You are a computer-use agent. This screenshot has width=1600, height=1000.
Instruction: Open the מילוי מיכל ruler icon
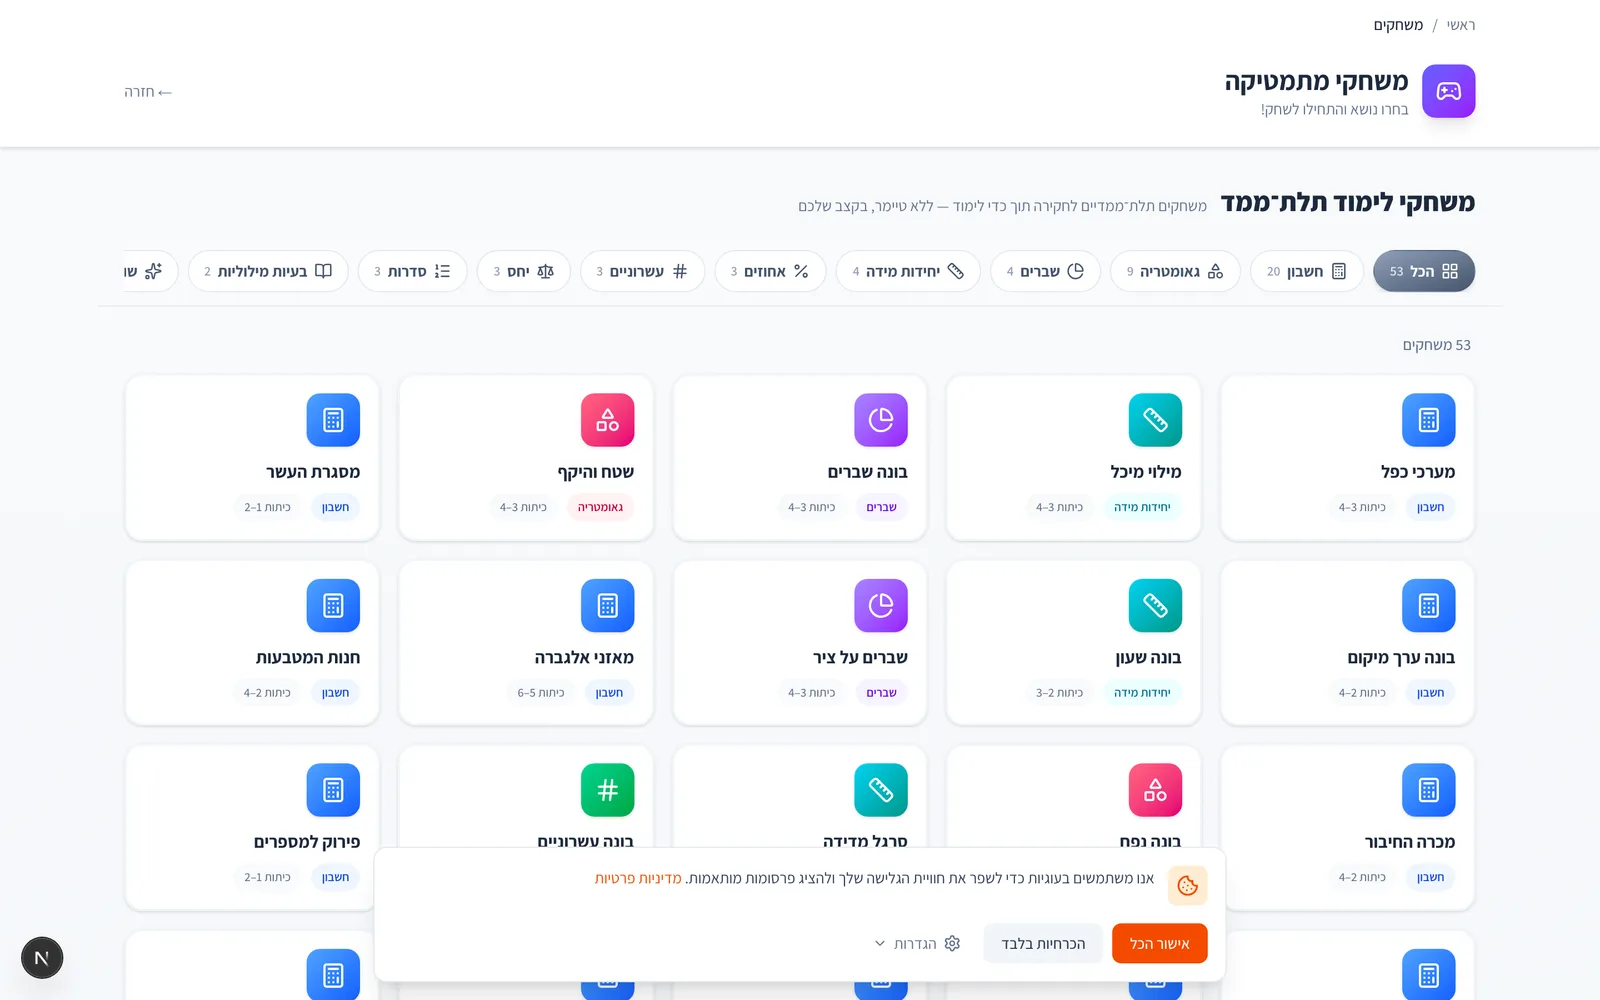coord(1155,420)
